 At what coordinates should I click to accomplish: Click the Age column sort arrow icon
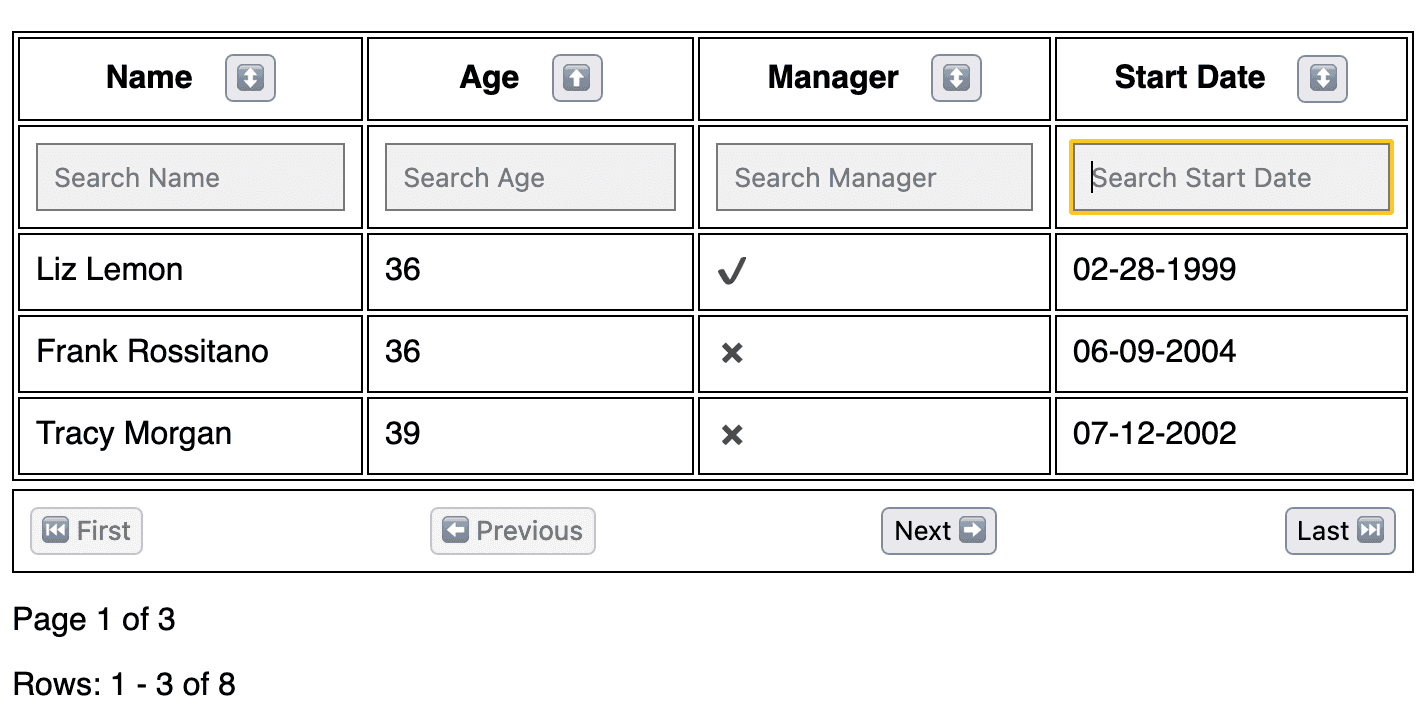[577, 78]
